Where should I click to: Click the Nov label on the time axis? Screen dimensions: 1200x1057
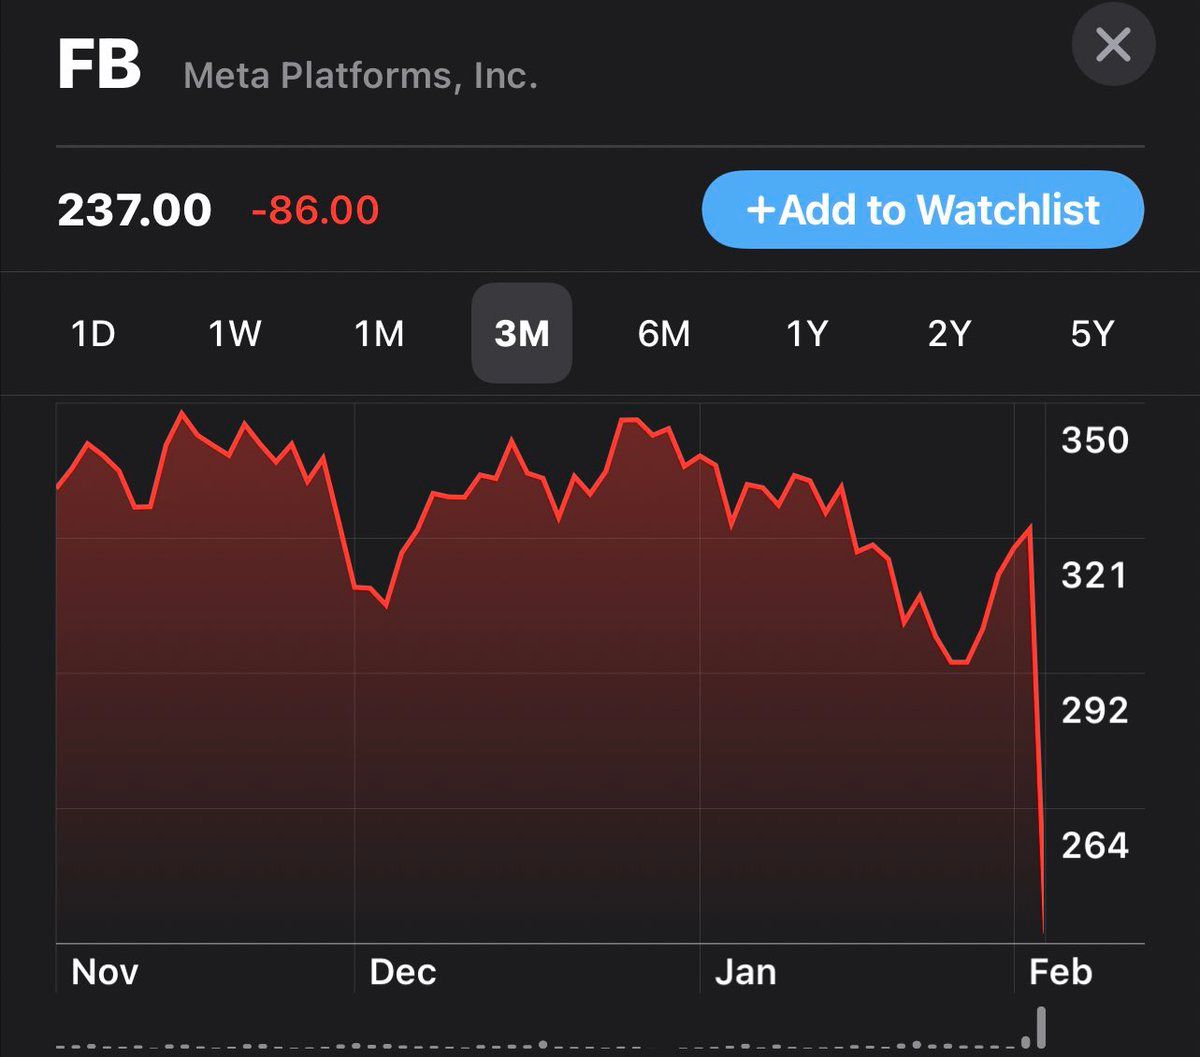click(x=105, y=972)
